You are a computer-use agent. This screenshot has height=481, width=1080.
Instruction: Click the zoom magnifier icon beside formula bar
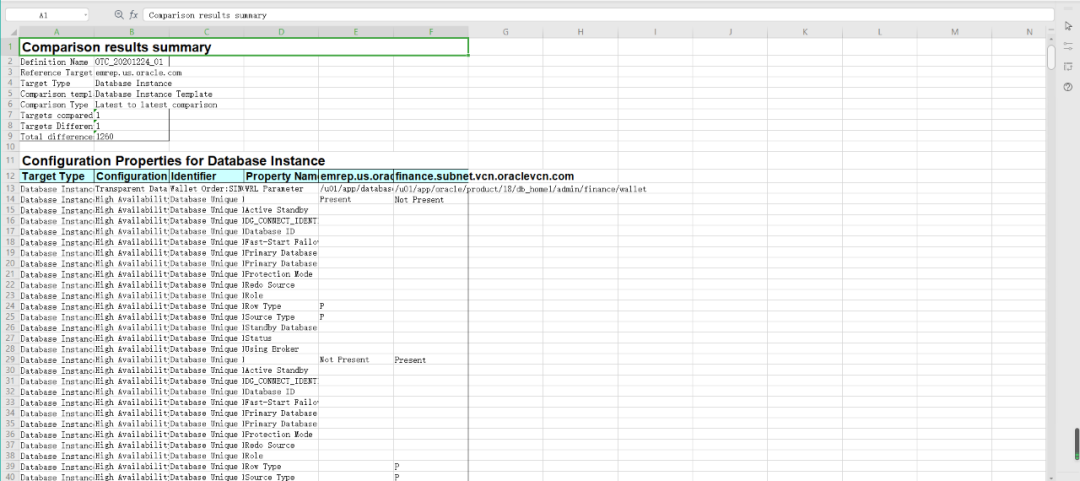pyautogui.click(x=119, y=15)
